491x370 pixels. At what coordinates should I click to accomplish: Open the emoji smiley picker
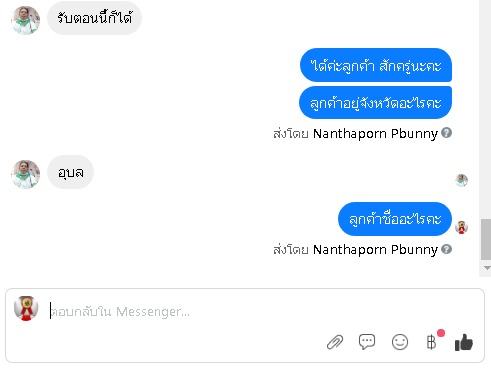pyautogui.click(x=400, y=342)
